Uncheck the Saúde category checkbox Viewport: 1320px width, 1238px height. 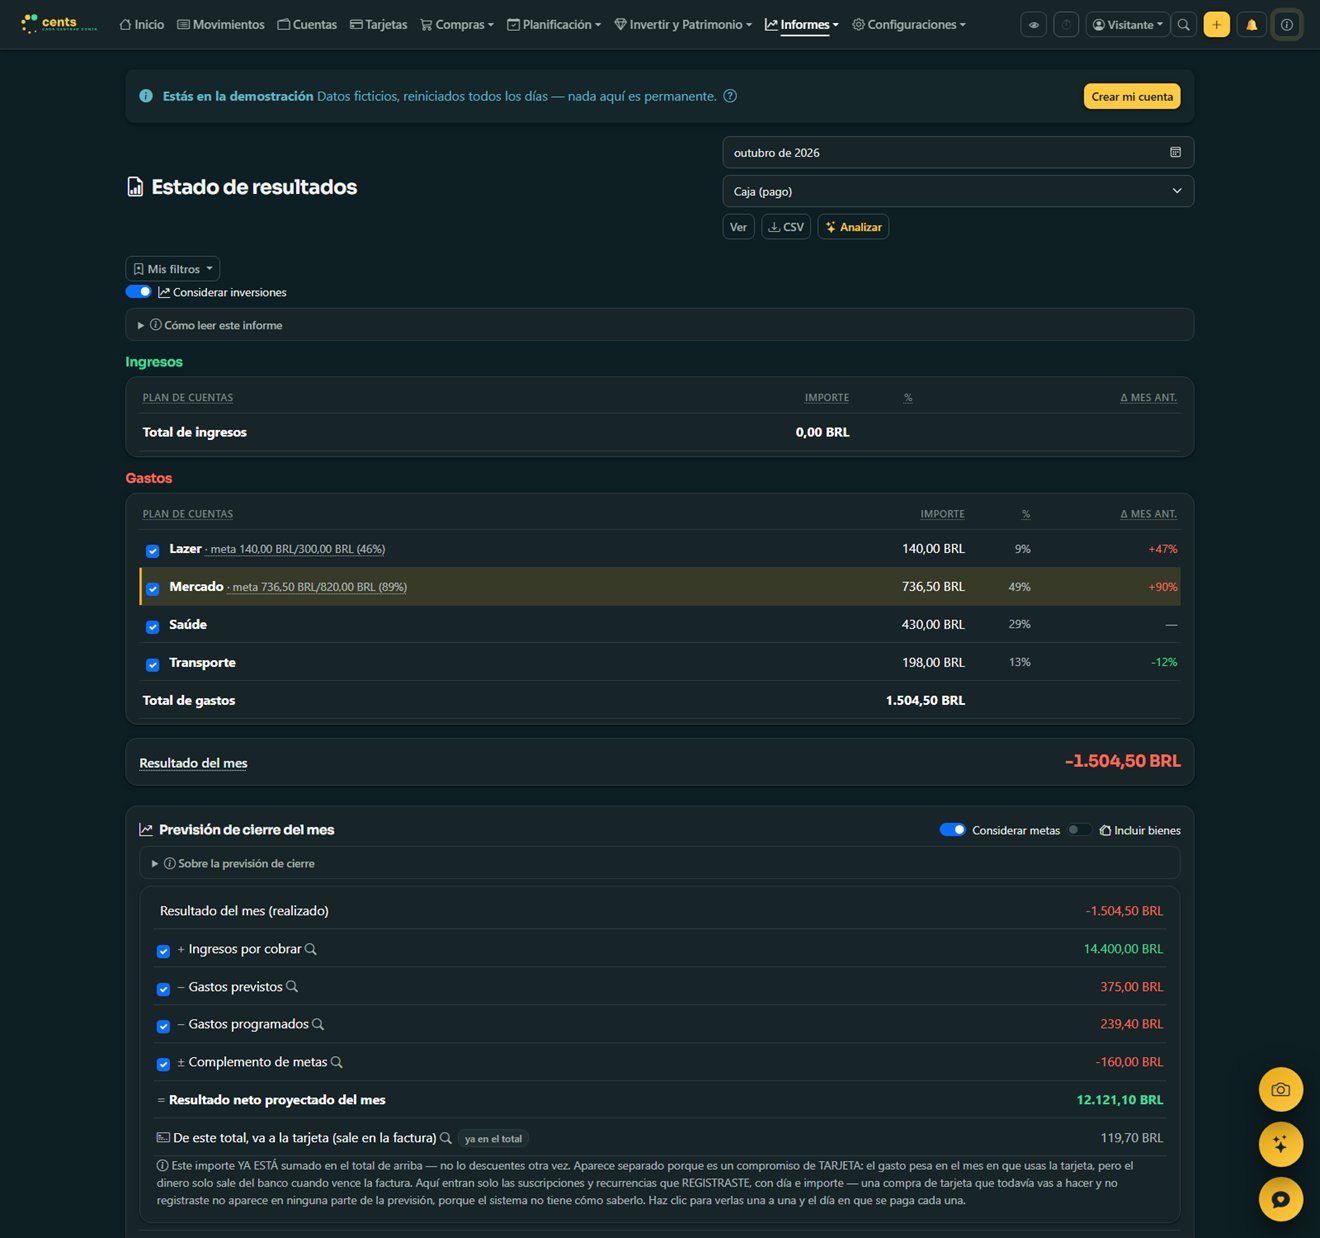(x=153, y=626)
